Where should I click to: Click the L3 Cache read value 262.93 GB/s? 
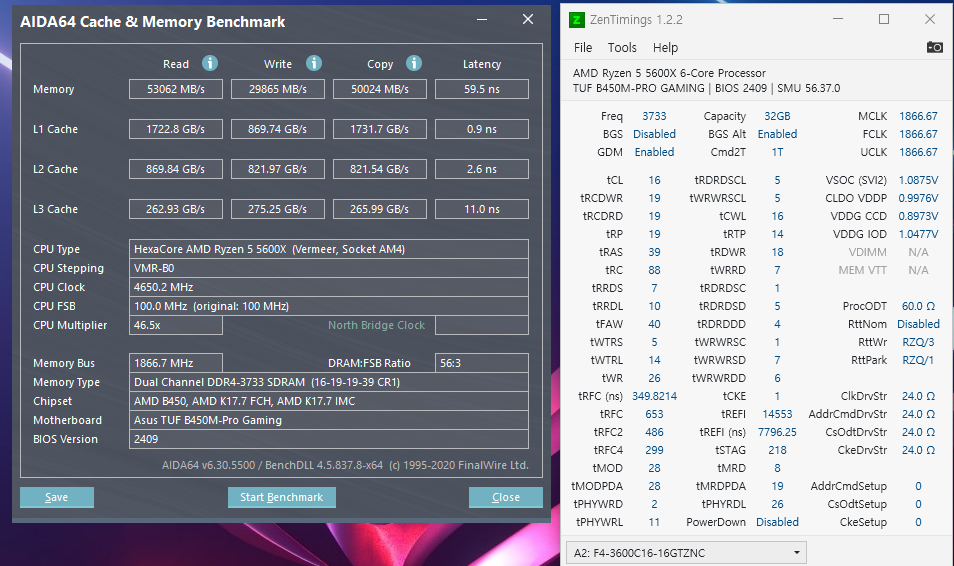coord(176,209)
